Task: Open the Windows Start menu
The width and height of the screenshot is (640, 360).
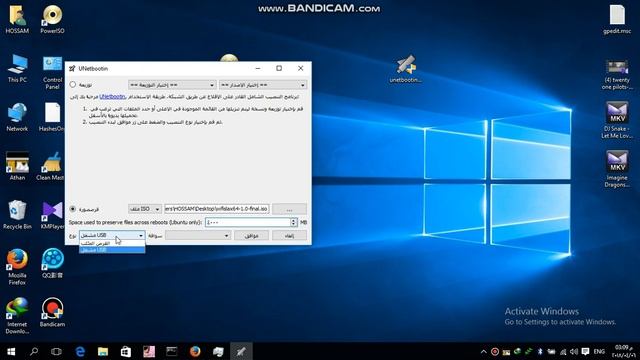Action: [11, 351]
